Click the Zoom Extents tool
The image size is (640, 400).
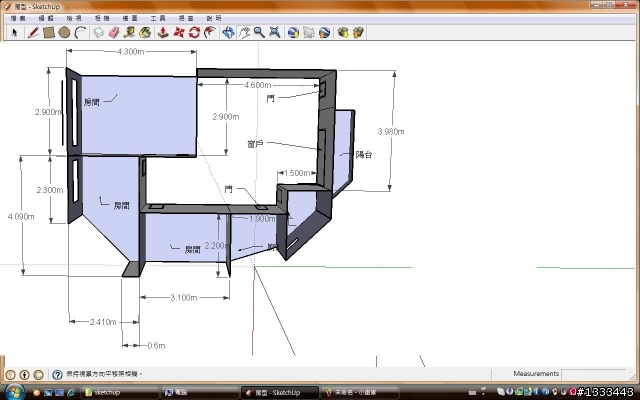(x=275, y=32)
